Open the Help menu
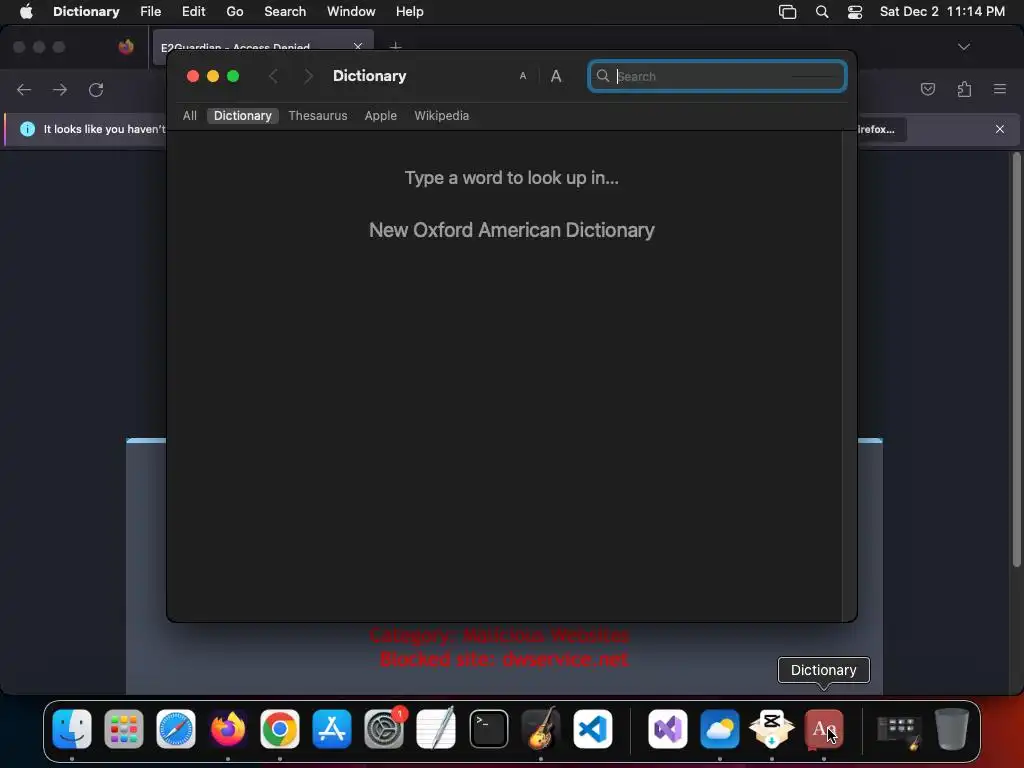Viewport: 1024px width, 768px height. [x=409, y=12]
